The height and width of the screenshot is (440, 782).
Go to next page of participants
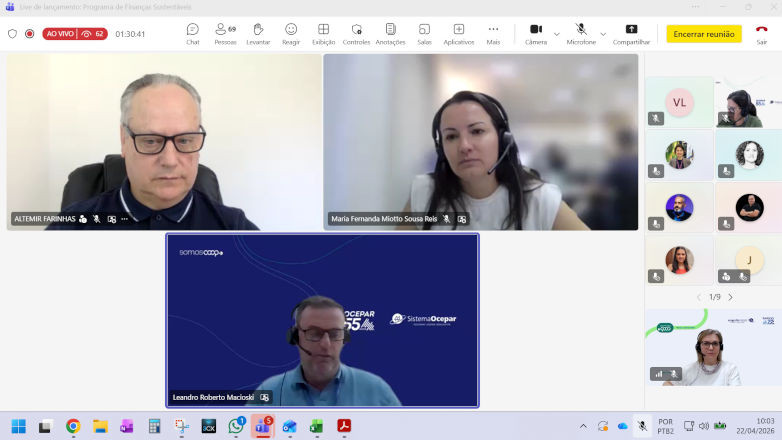[730, 297]
